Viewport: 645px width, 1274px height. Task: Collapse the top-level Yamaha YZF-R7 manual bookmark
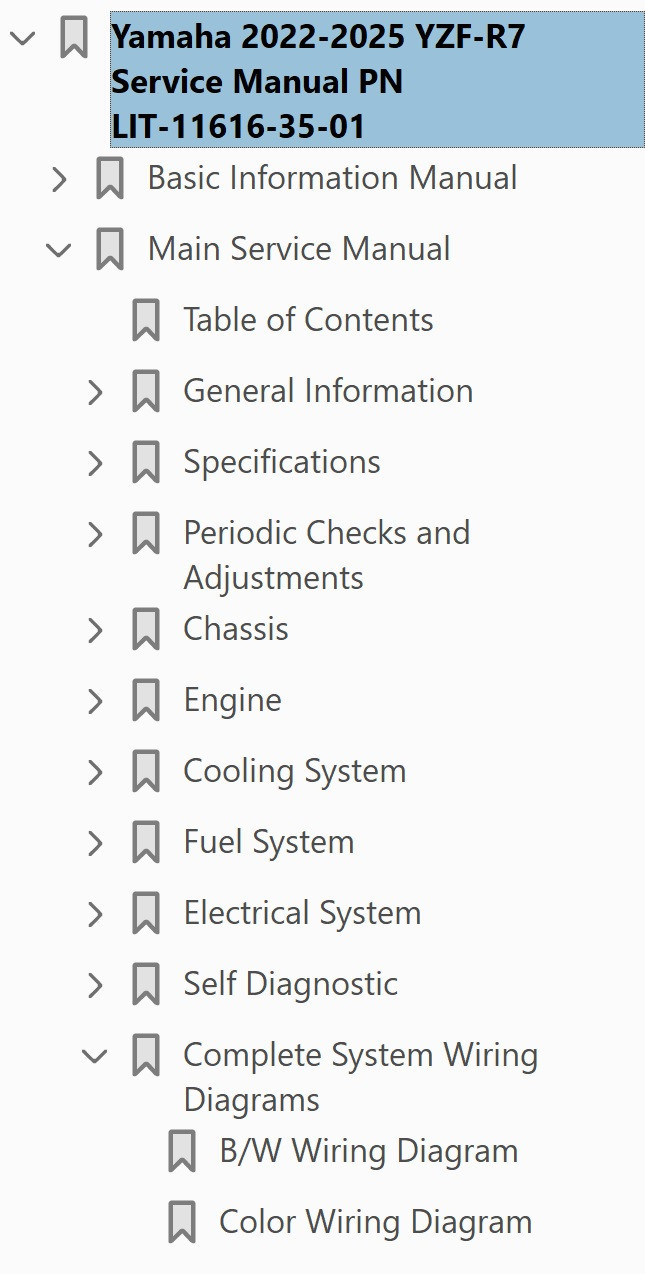(x=20, y=38)
